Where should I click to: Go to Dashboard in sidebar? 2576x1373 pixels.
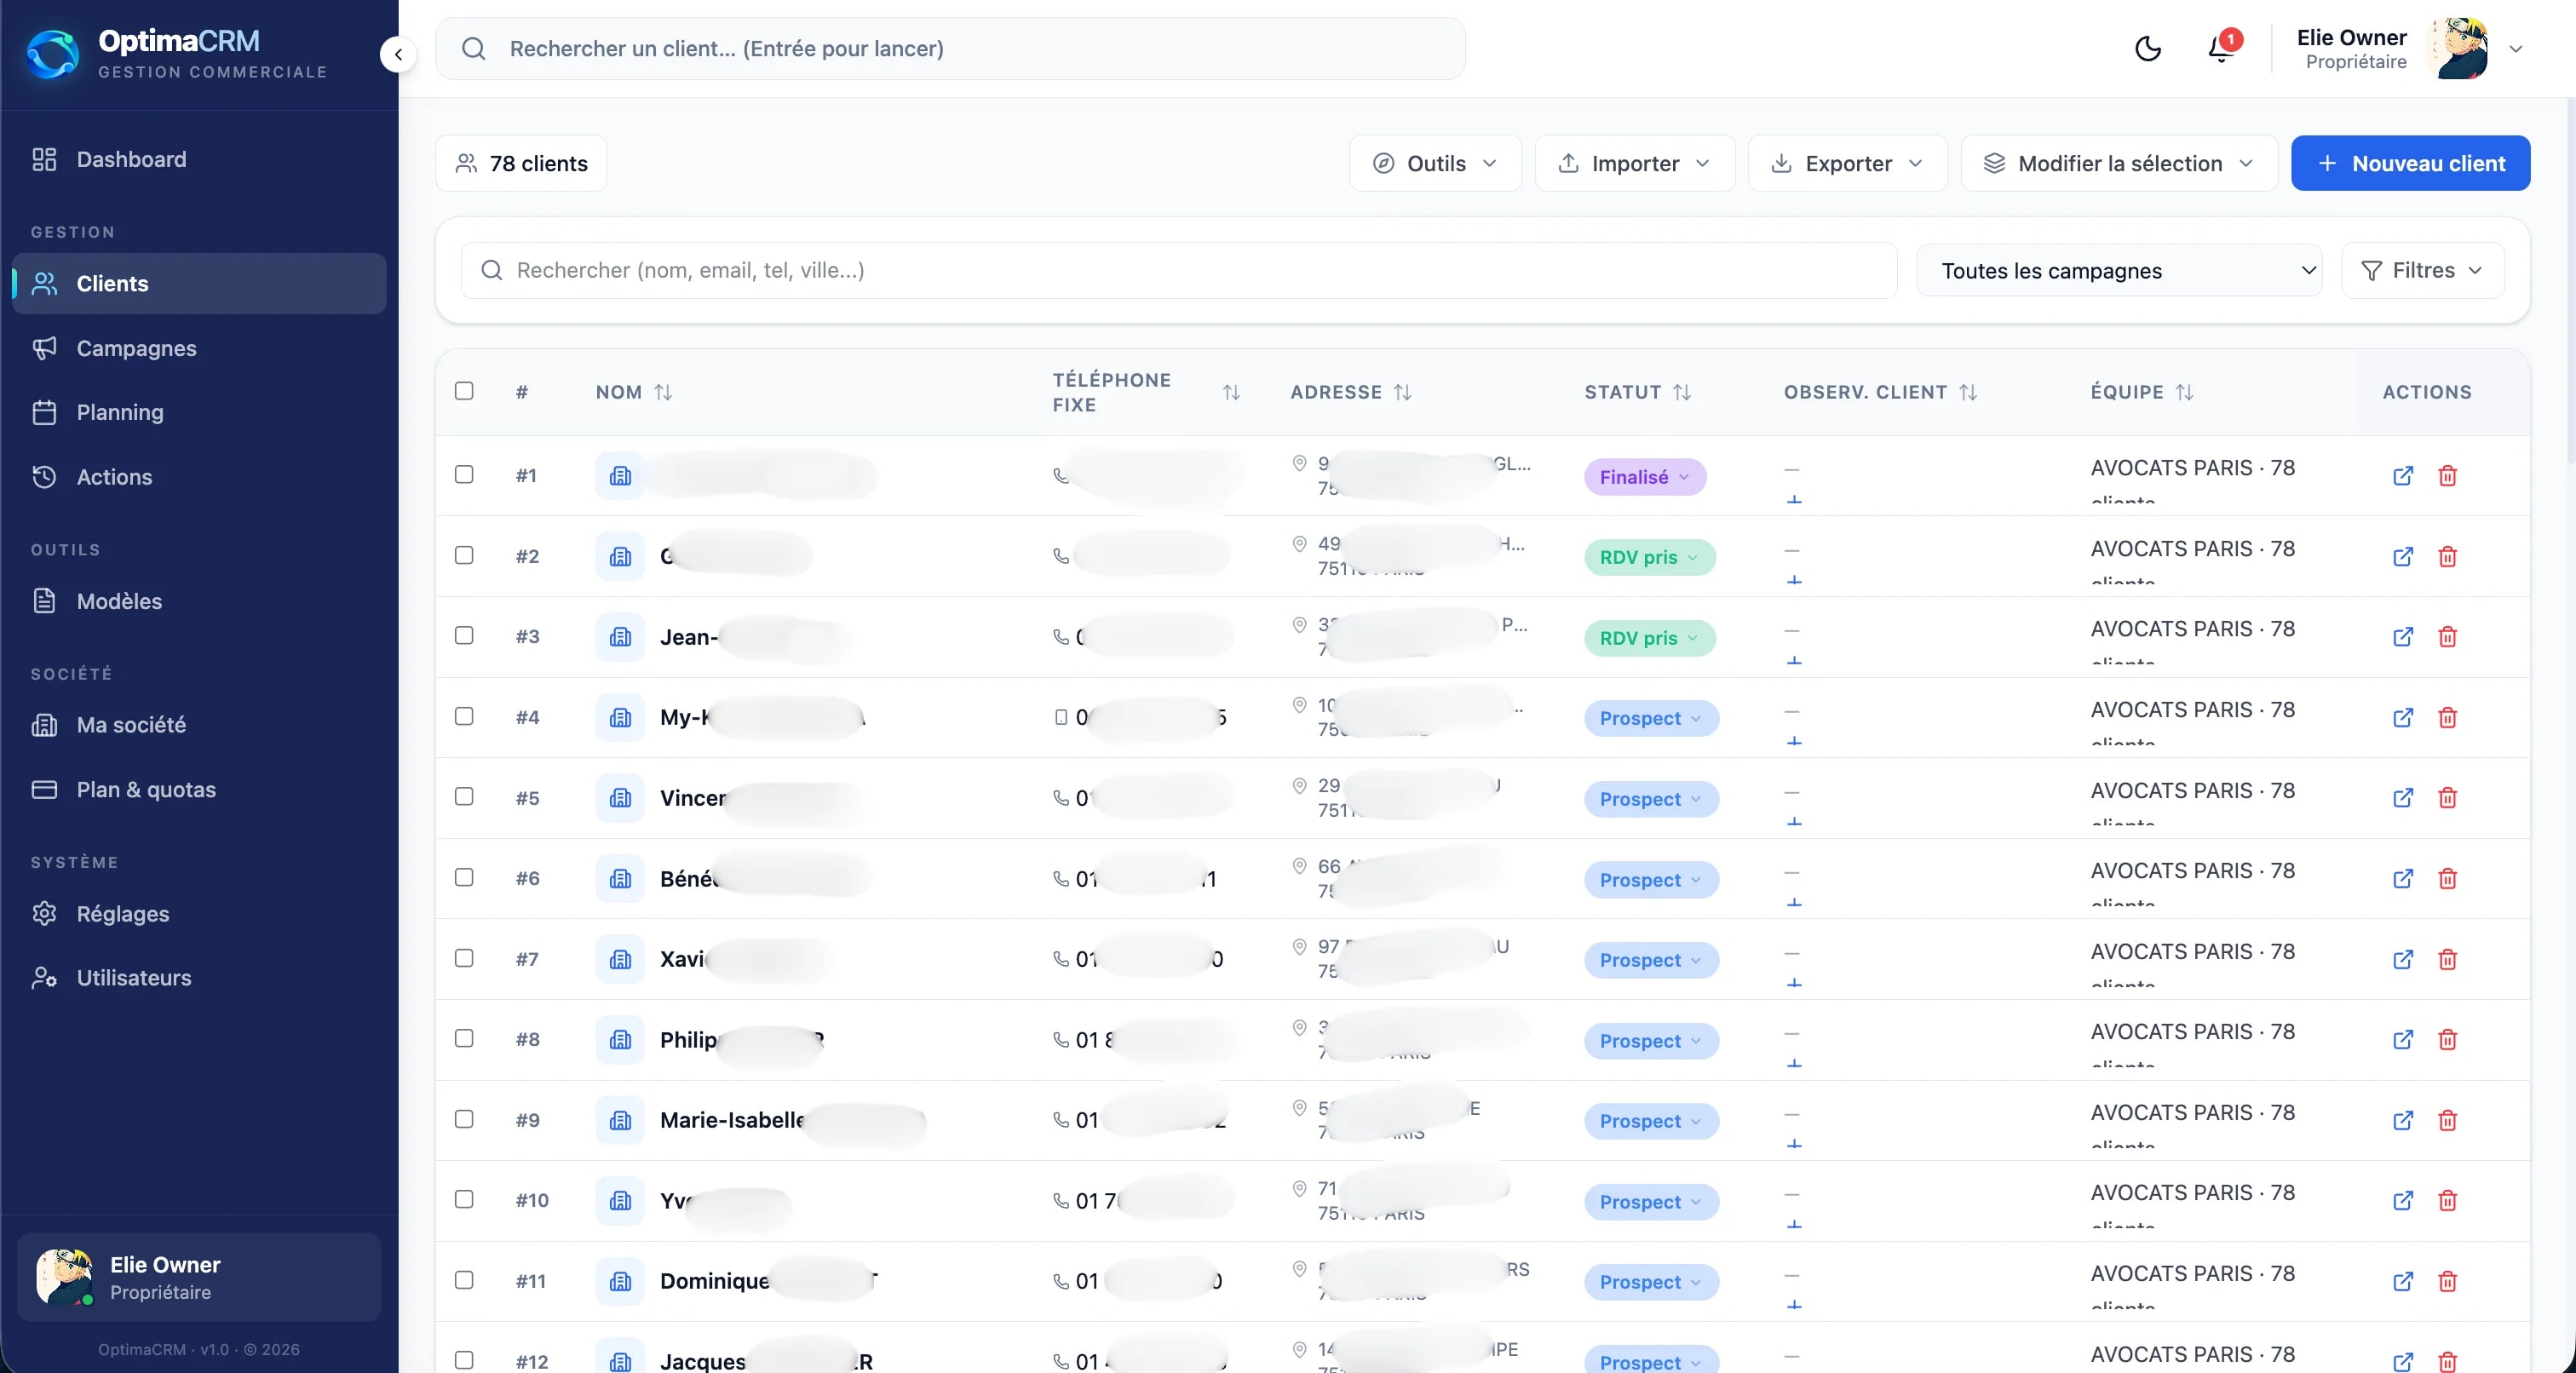pos(199,159)
